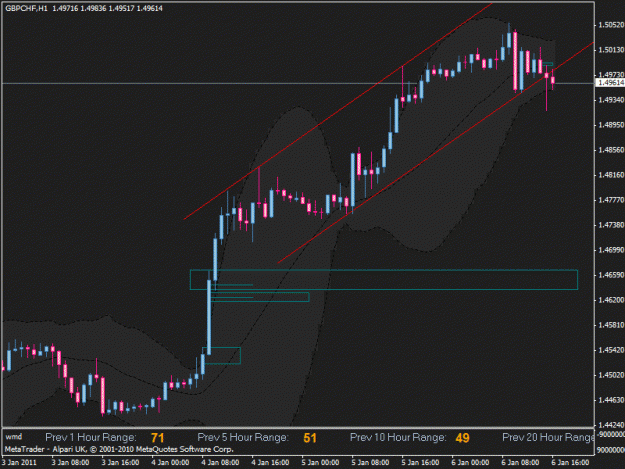Click the 1.44240 price axis label
This screenshot has height=469, width=625.
tap(611, 425)
